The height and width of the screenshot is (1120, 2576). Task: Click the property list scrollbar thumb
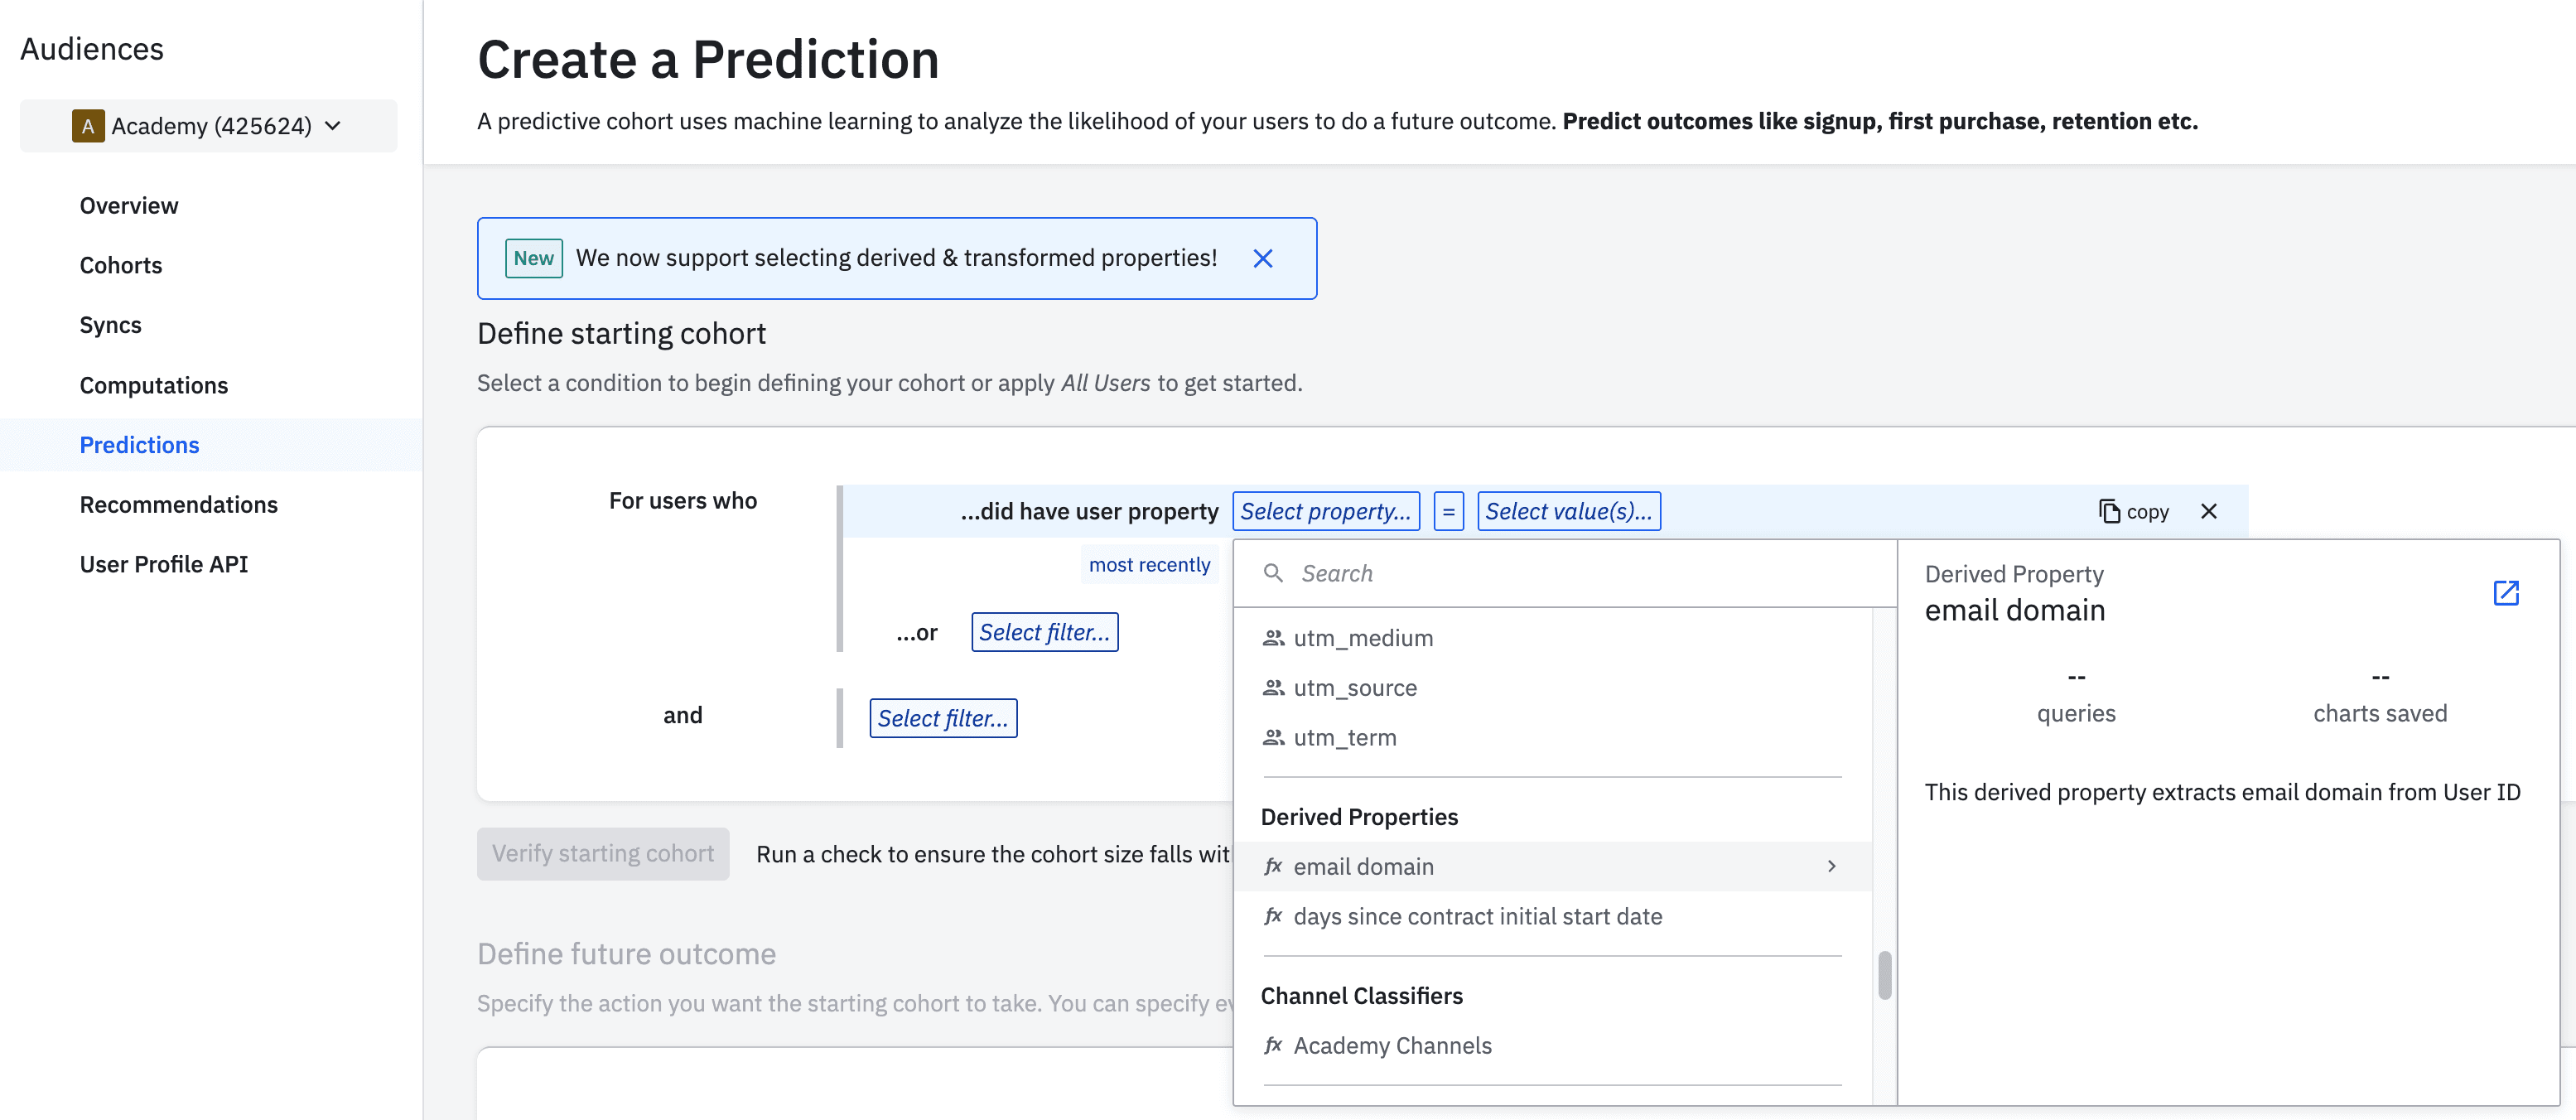coord(1884,975)
